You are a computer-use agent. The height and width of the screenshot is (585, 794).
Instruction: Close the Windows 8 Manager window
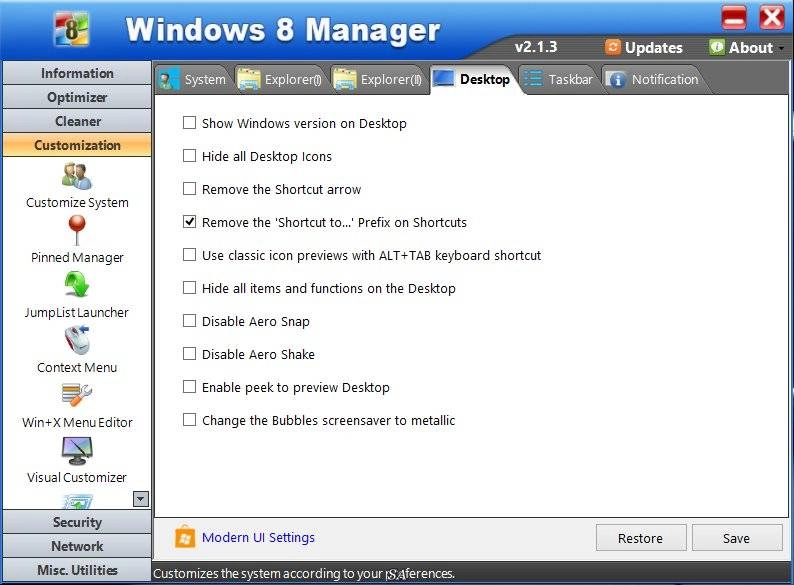pyautogui.click(x=771, y=18)
